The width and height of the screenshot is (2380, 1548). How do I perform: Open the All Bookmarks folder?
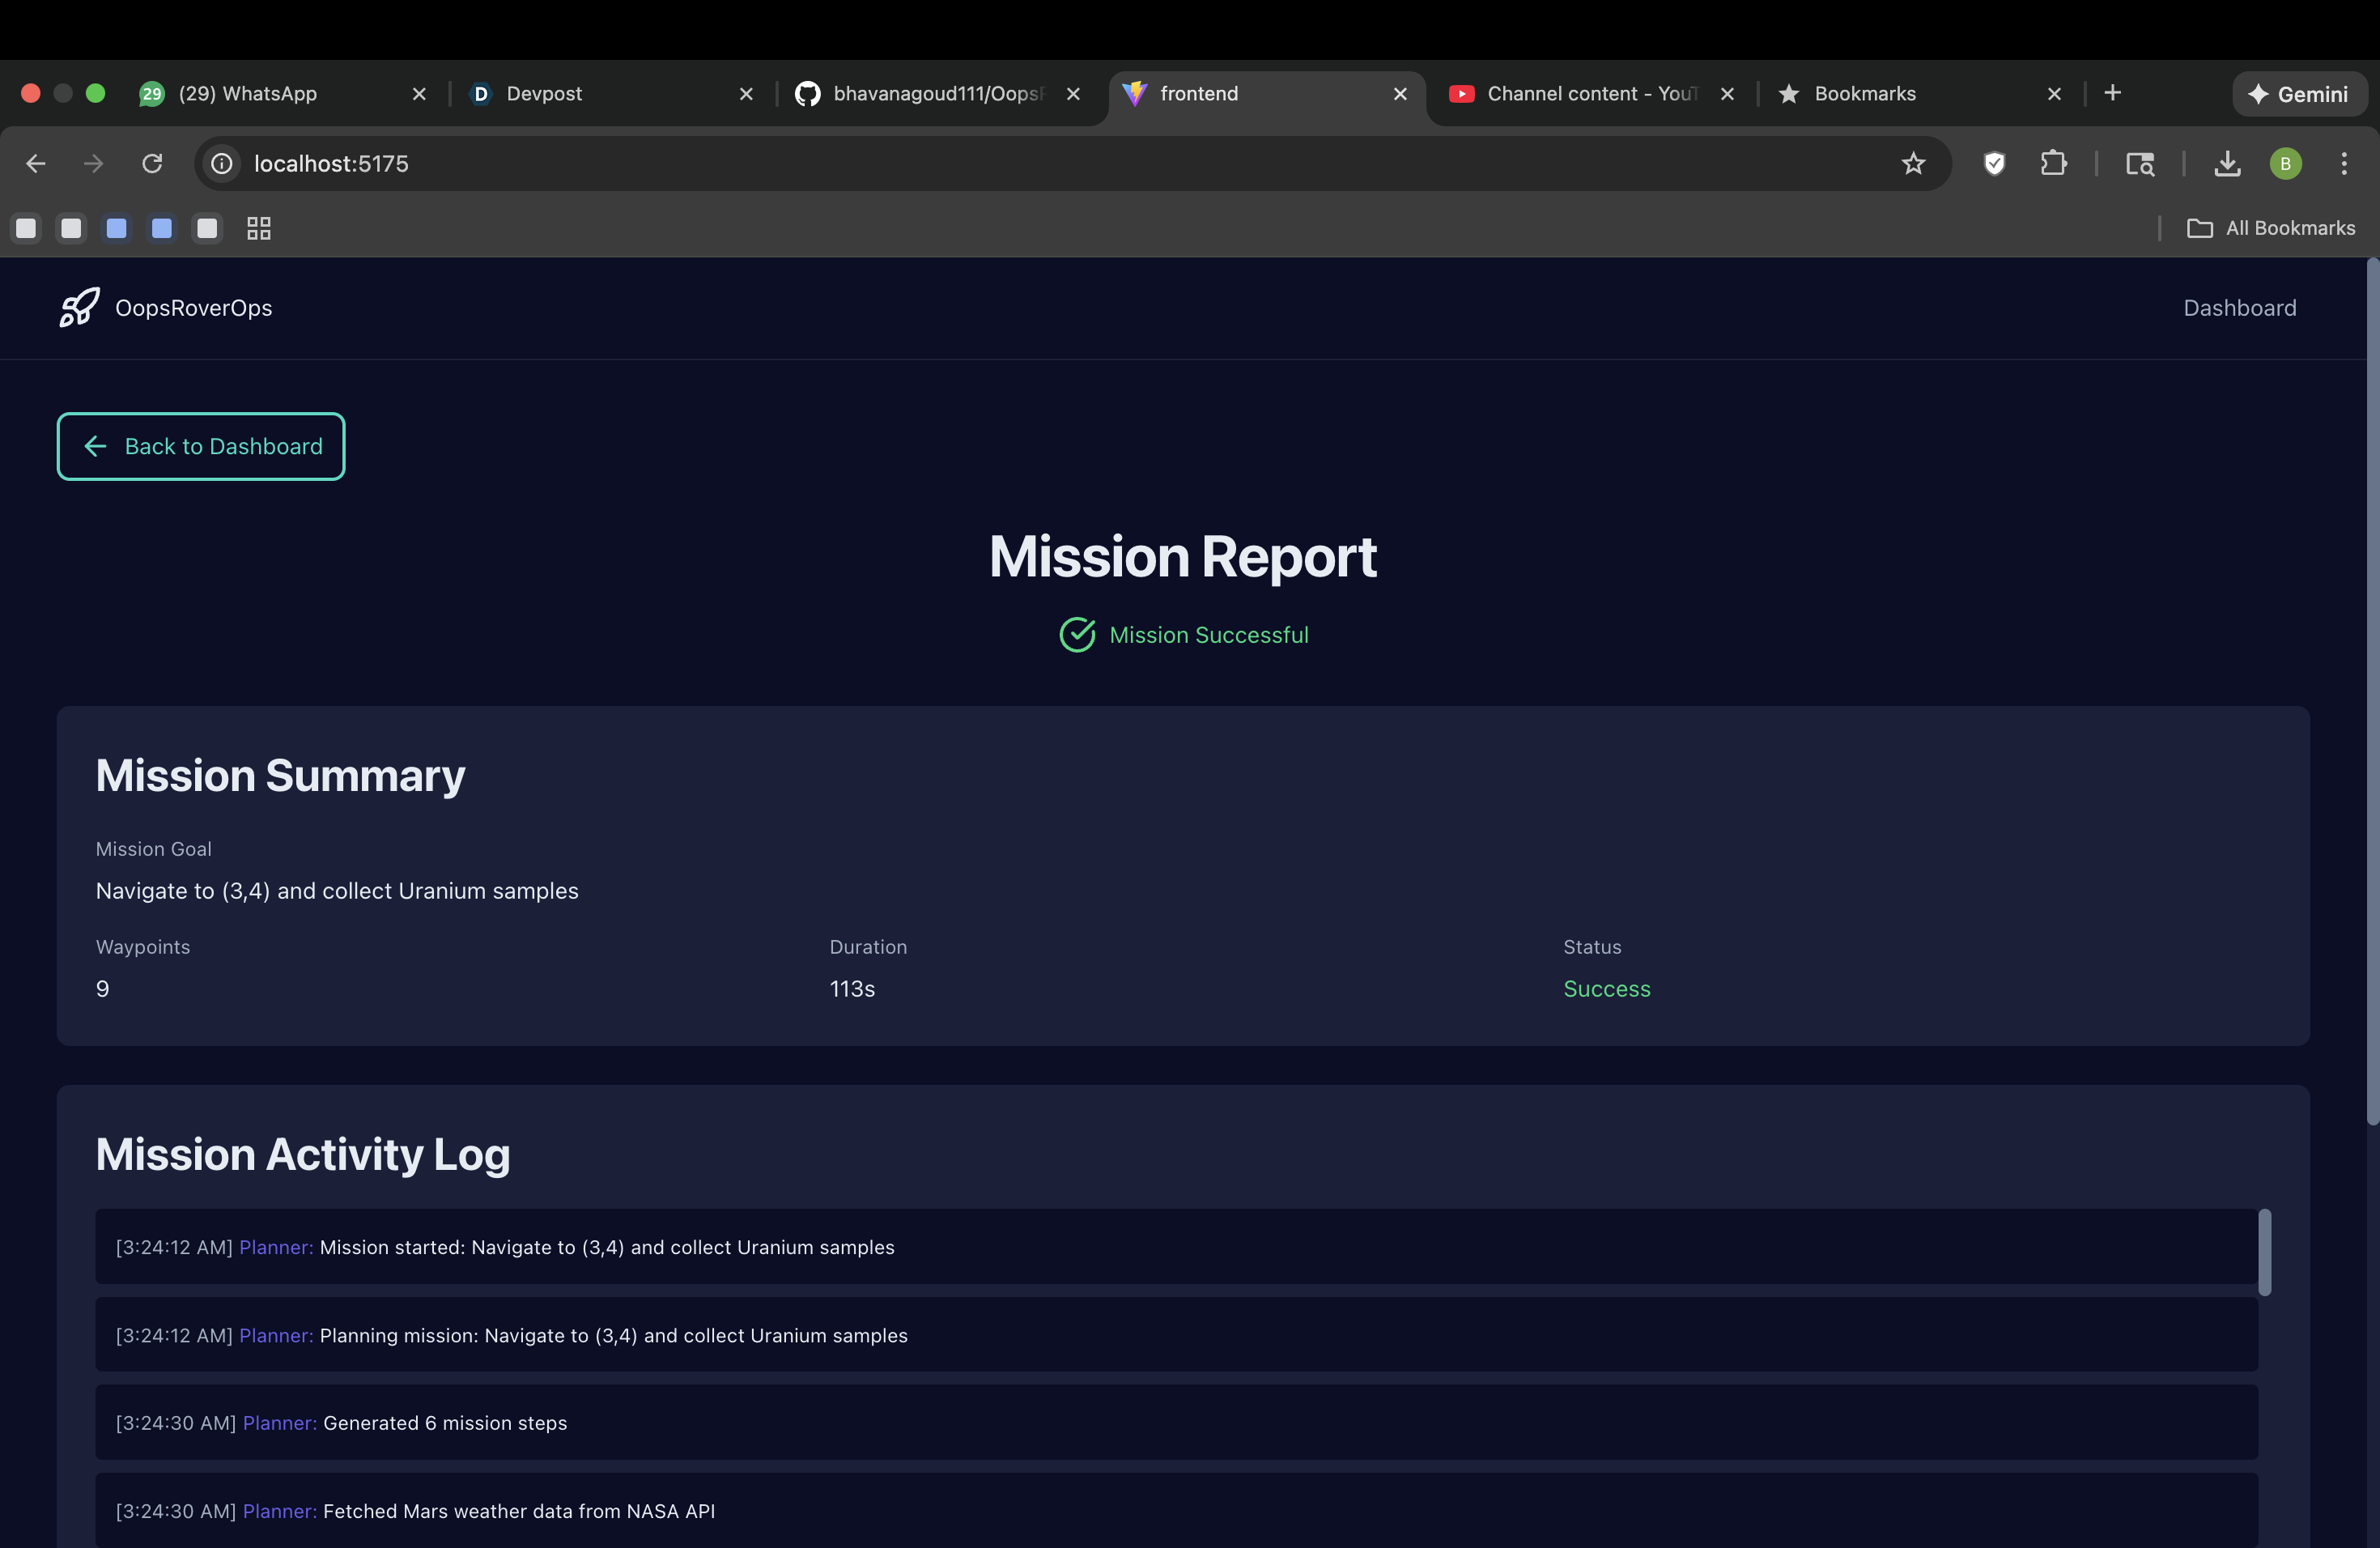tap(2271, 228)
